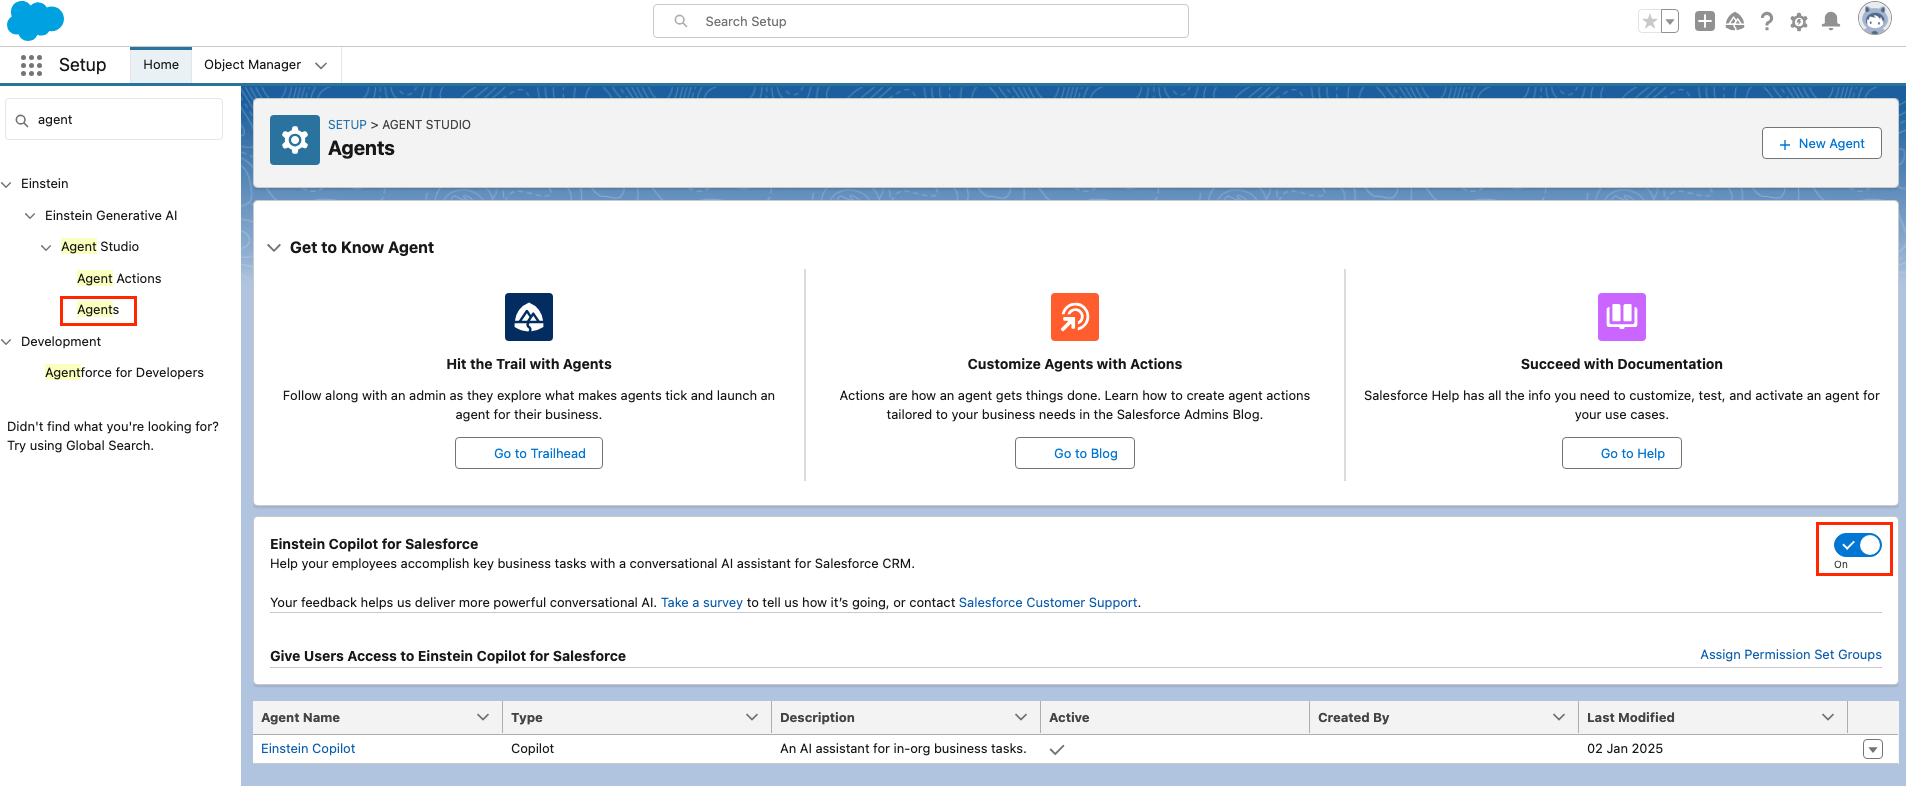Collapse the Get to Know Agent section
1906x786 pixels.
click(x=274, y=248)
